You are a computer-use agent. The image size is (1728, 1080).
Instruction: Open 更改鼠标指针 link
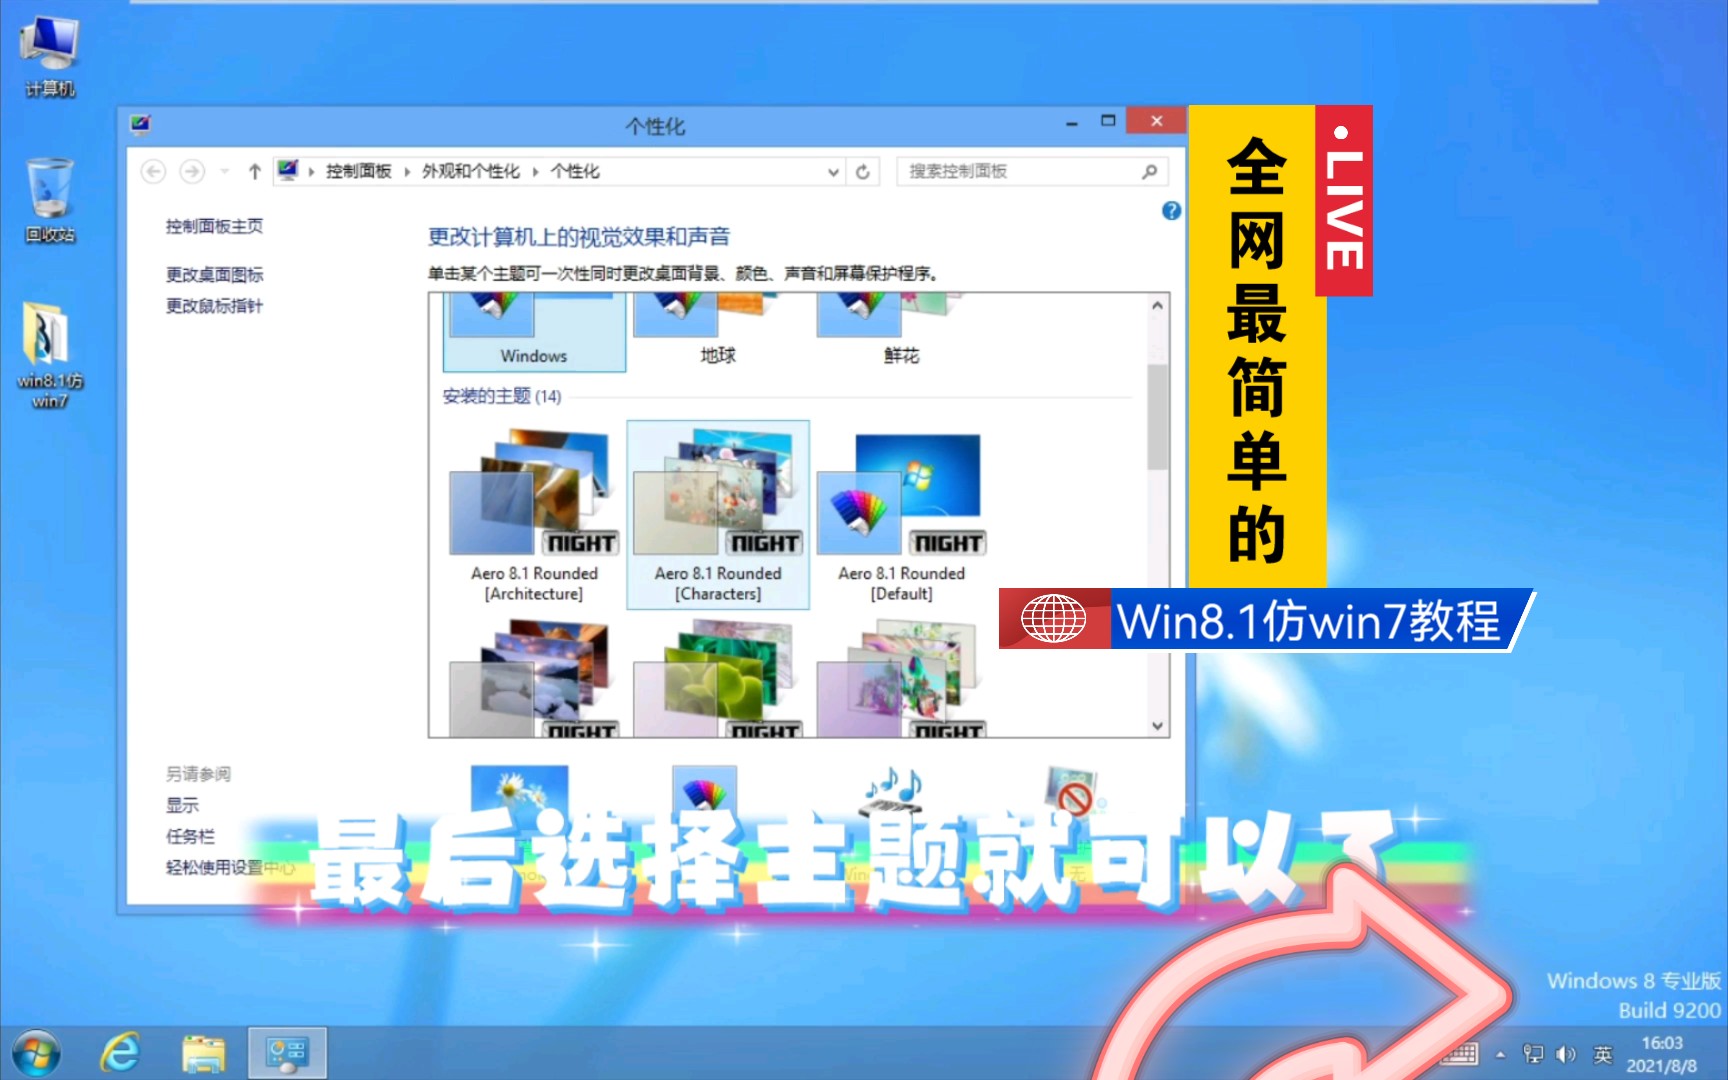tap(214, 306)
